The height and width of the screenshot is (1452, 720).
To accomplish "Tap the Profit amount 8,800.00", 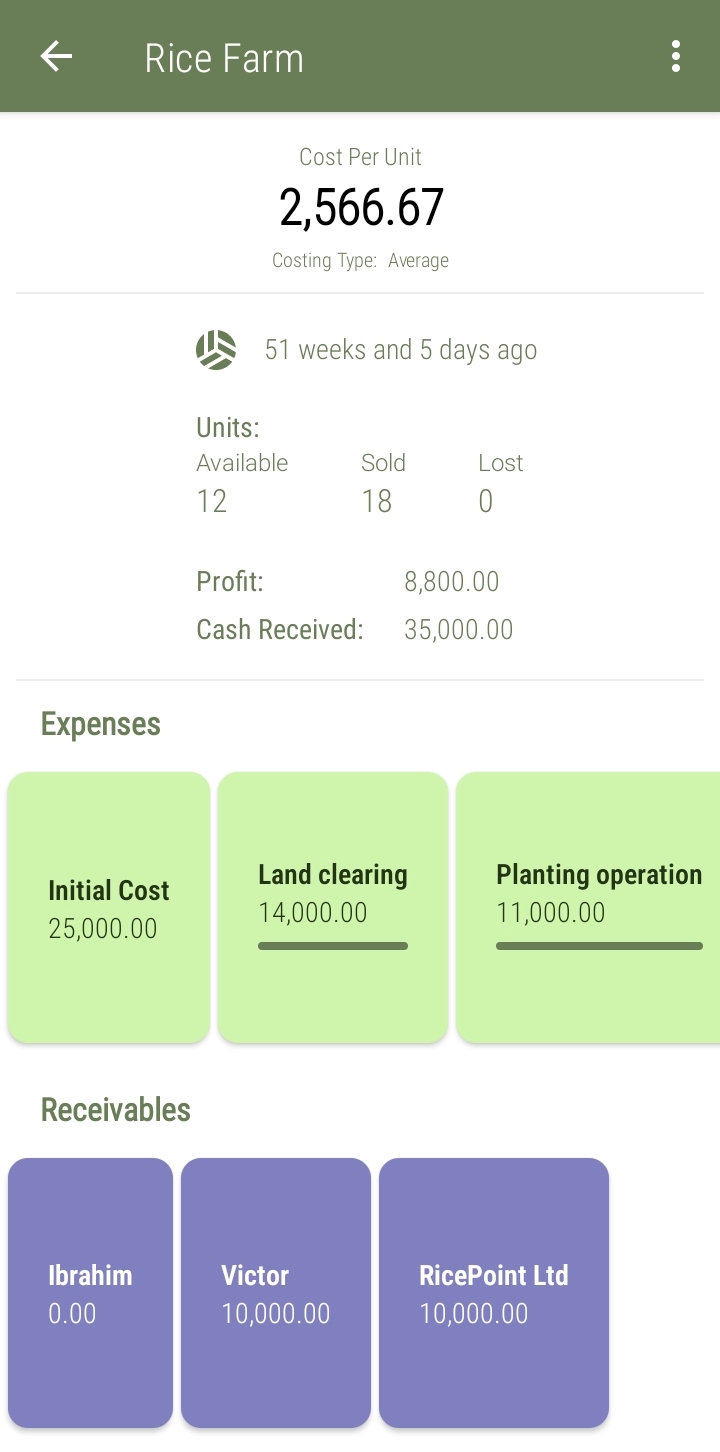I will click(x=451, y=582).
